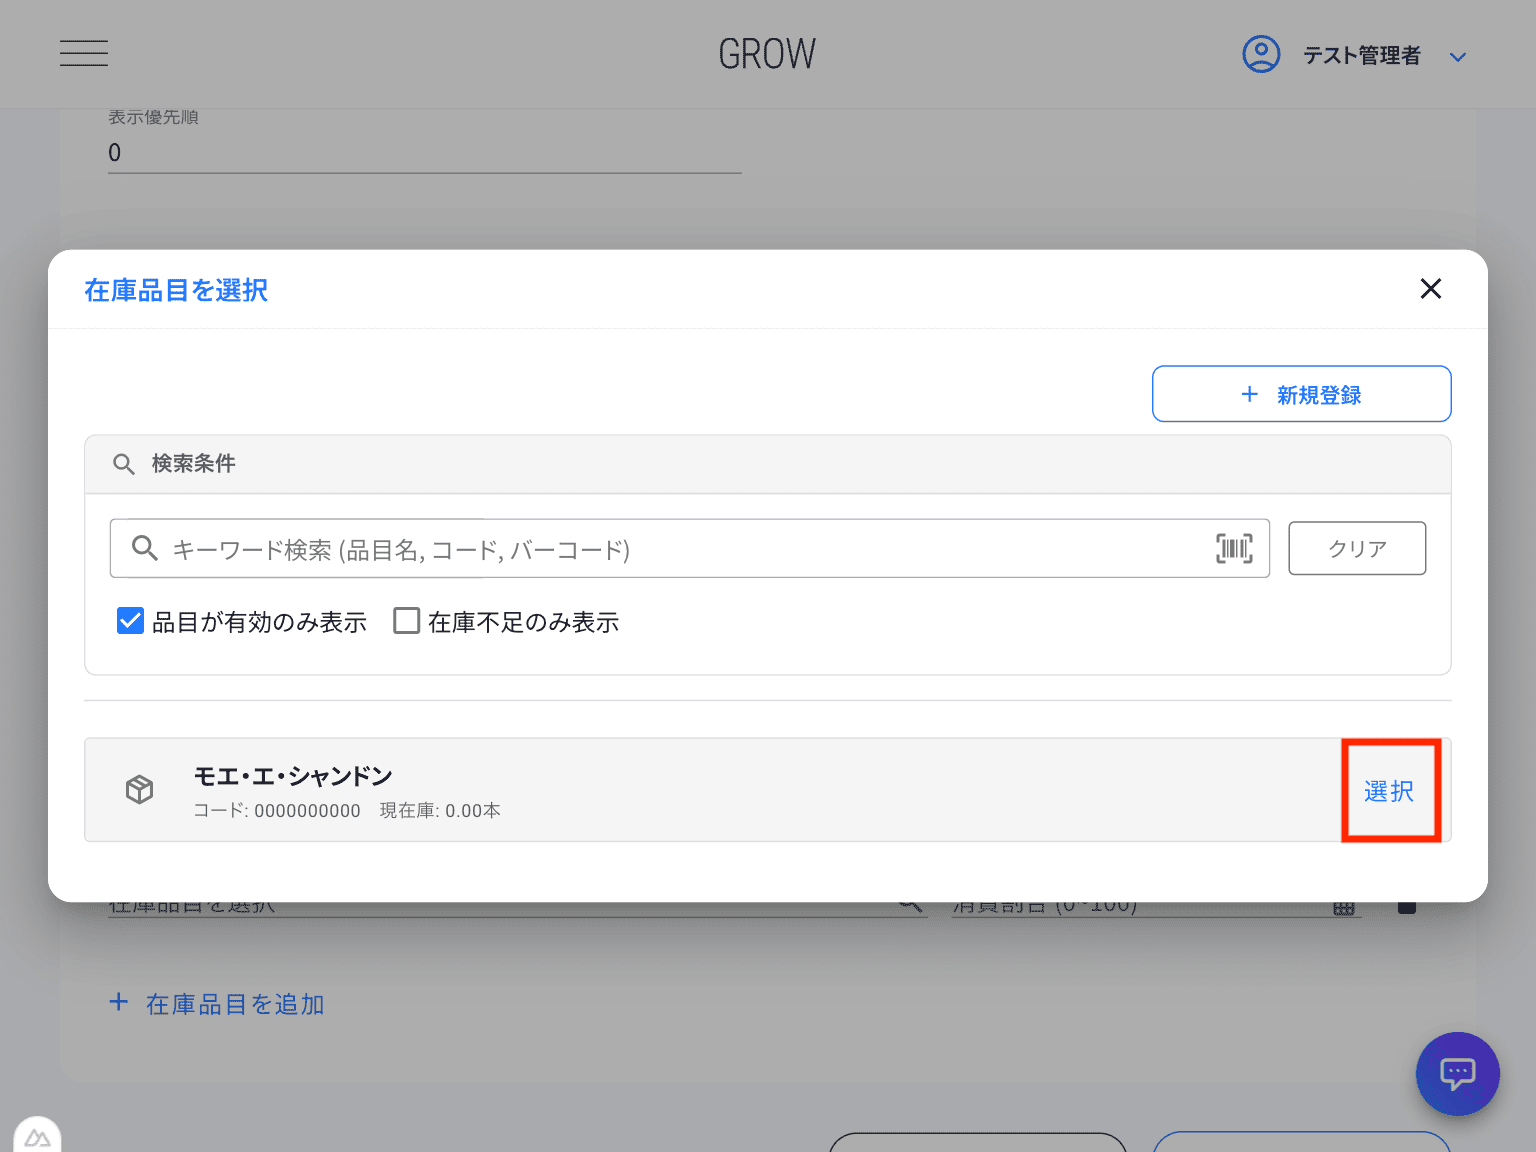Image resolution: width=1536 pixels, height=1152 pixels.
Task: Collapse the 検索条件 panel header
Action: point(767,464)
